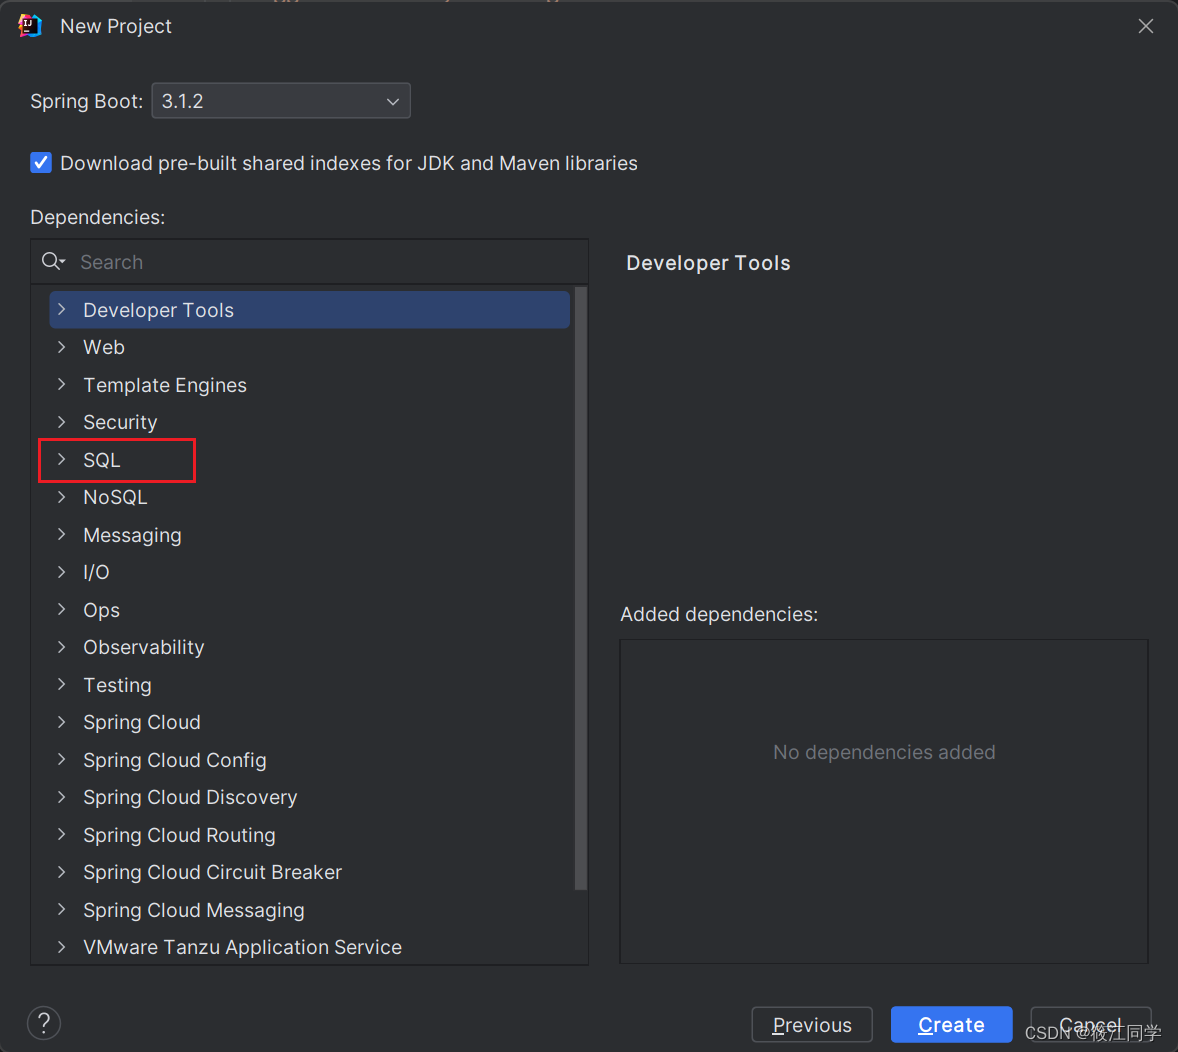Expand the Messaging chevron
The height and width of the screenshot is (1052, 1178).
click(x=62, y=535)
